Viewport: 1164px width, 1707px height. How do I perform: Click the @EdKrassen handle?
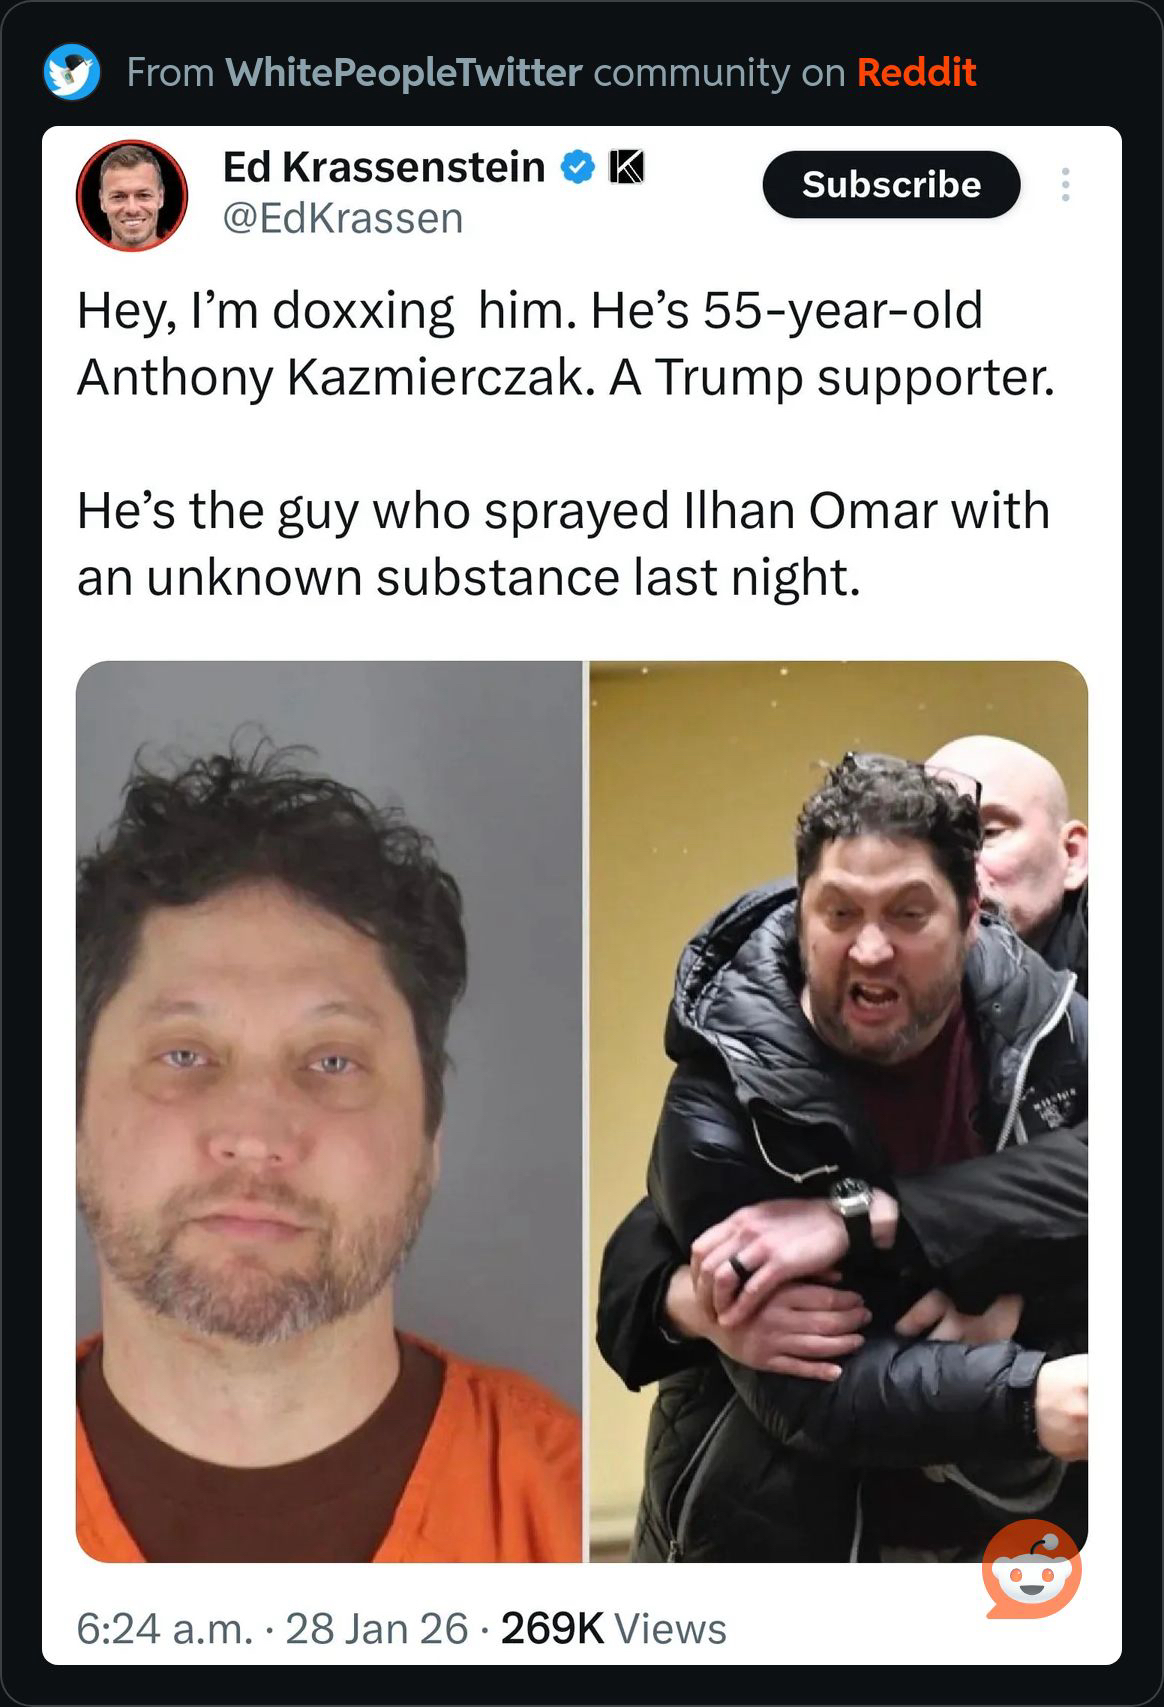[x=343, y=218]
